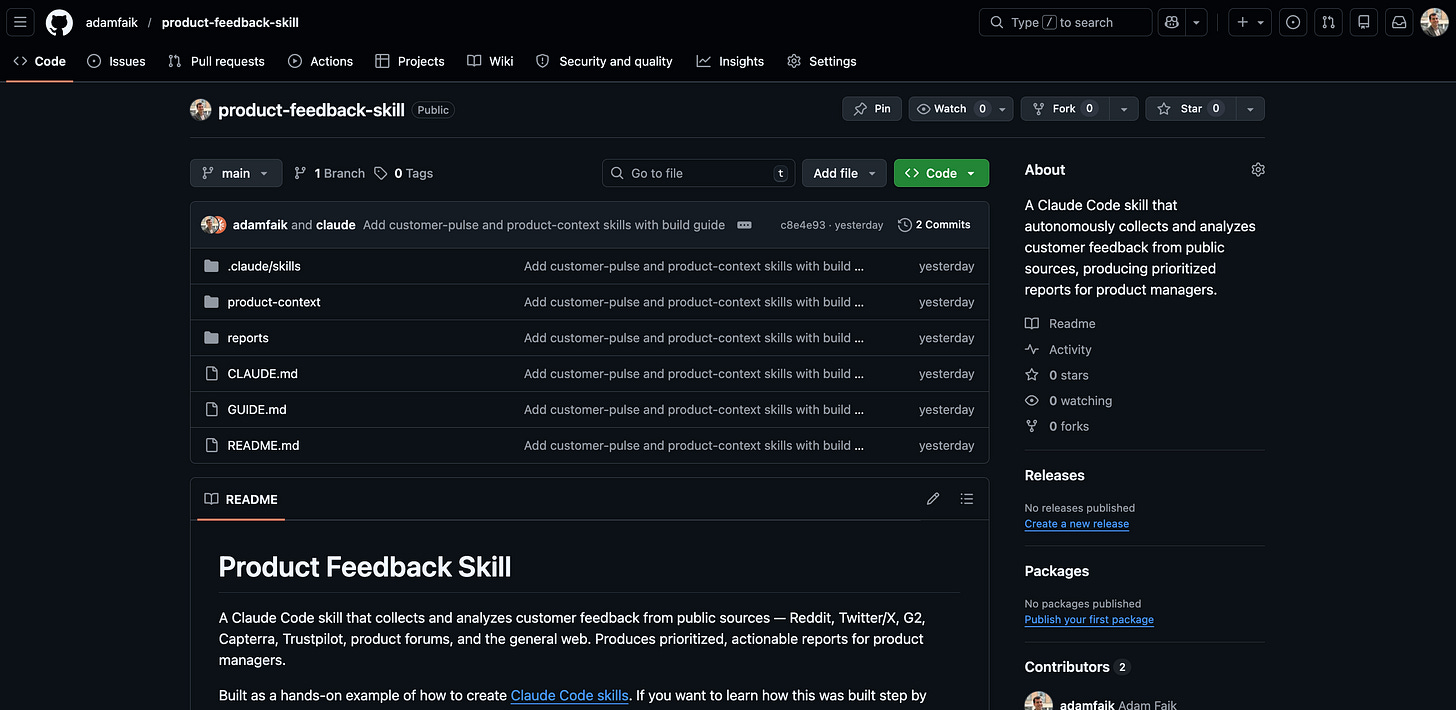Star the product-feedback-skill repository
Image resolution: width=1456 pixels, height=710 pixels.
tap(1190, 108)
